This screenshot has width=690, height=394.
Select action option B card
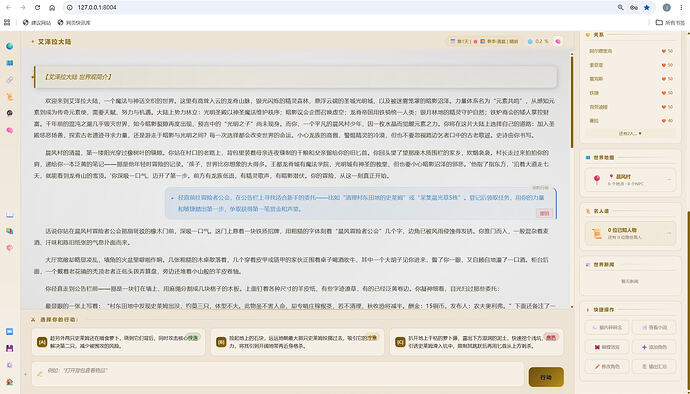[297, 342]
